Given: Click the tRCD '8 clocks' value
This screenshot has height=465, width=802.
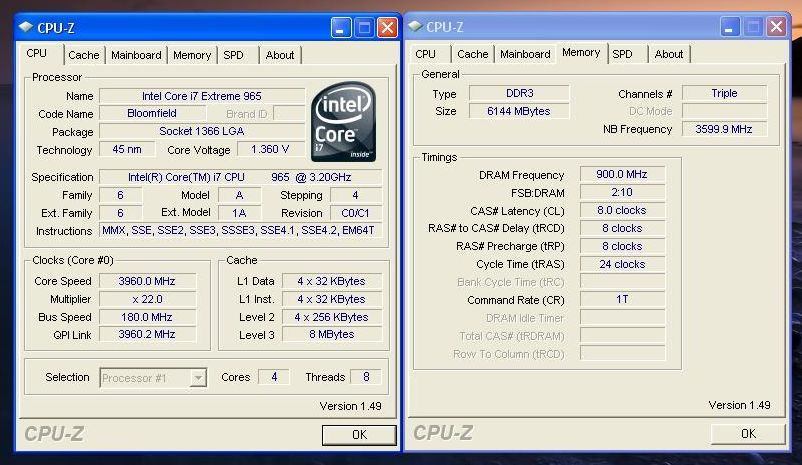Looking at the screenshot, I should coord(622,228).
